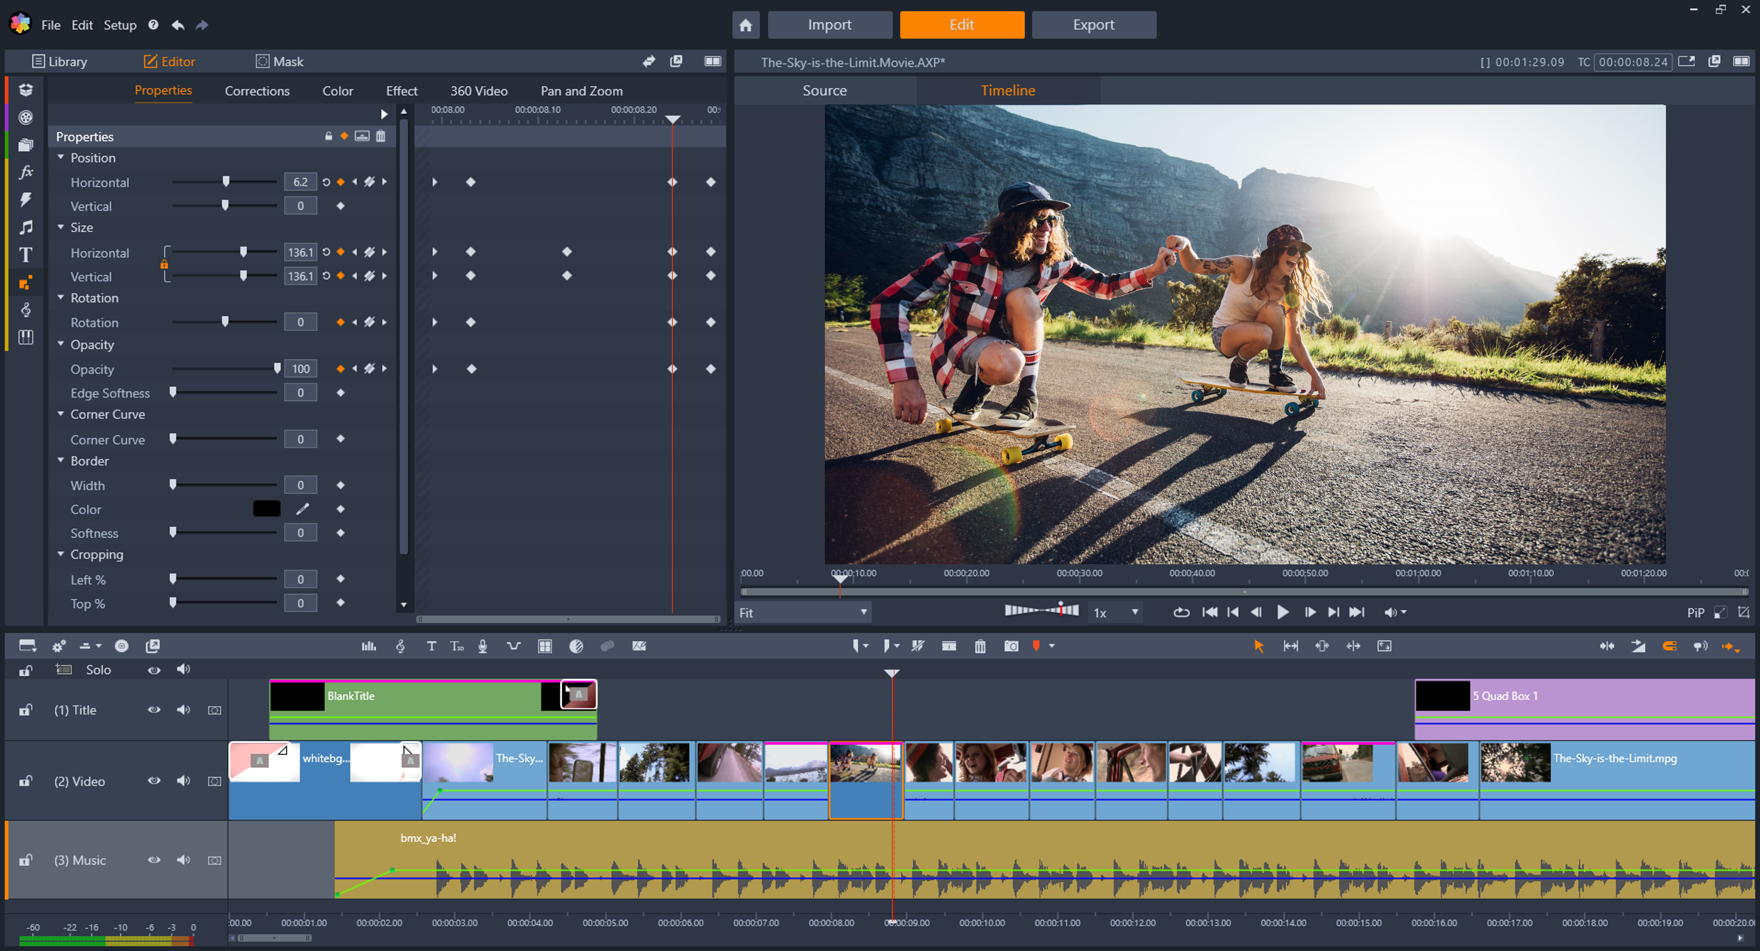Open the Fit zoom dropdown

804,612
